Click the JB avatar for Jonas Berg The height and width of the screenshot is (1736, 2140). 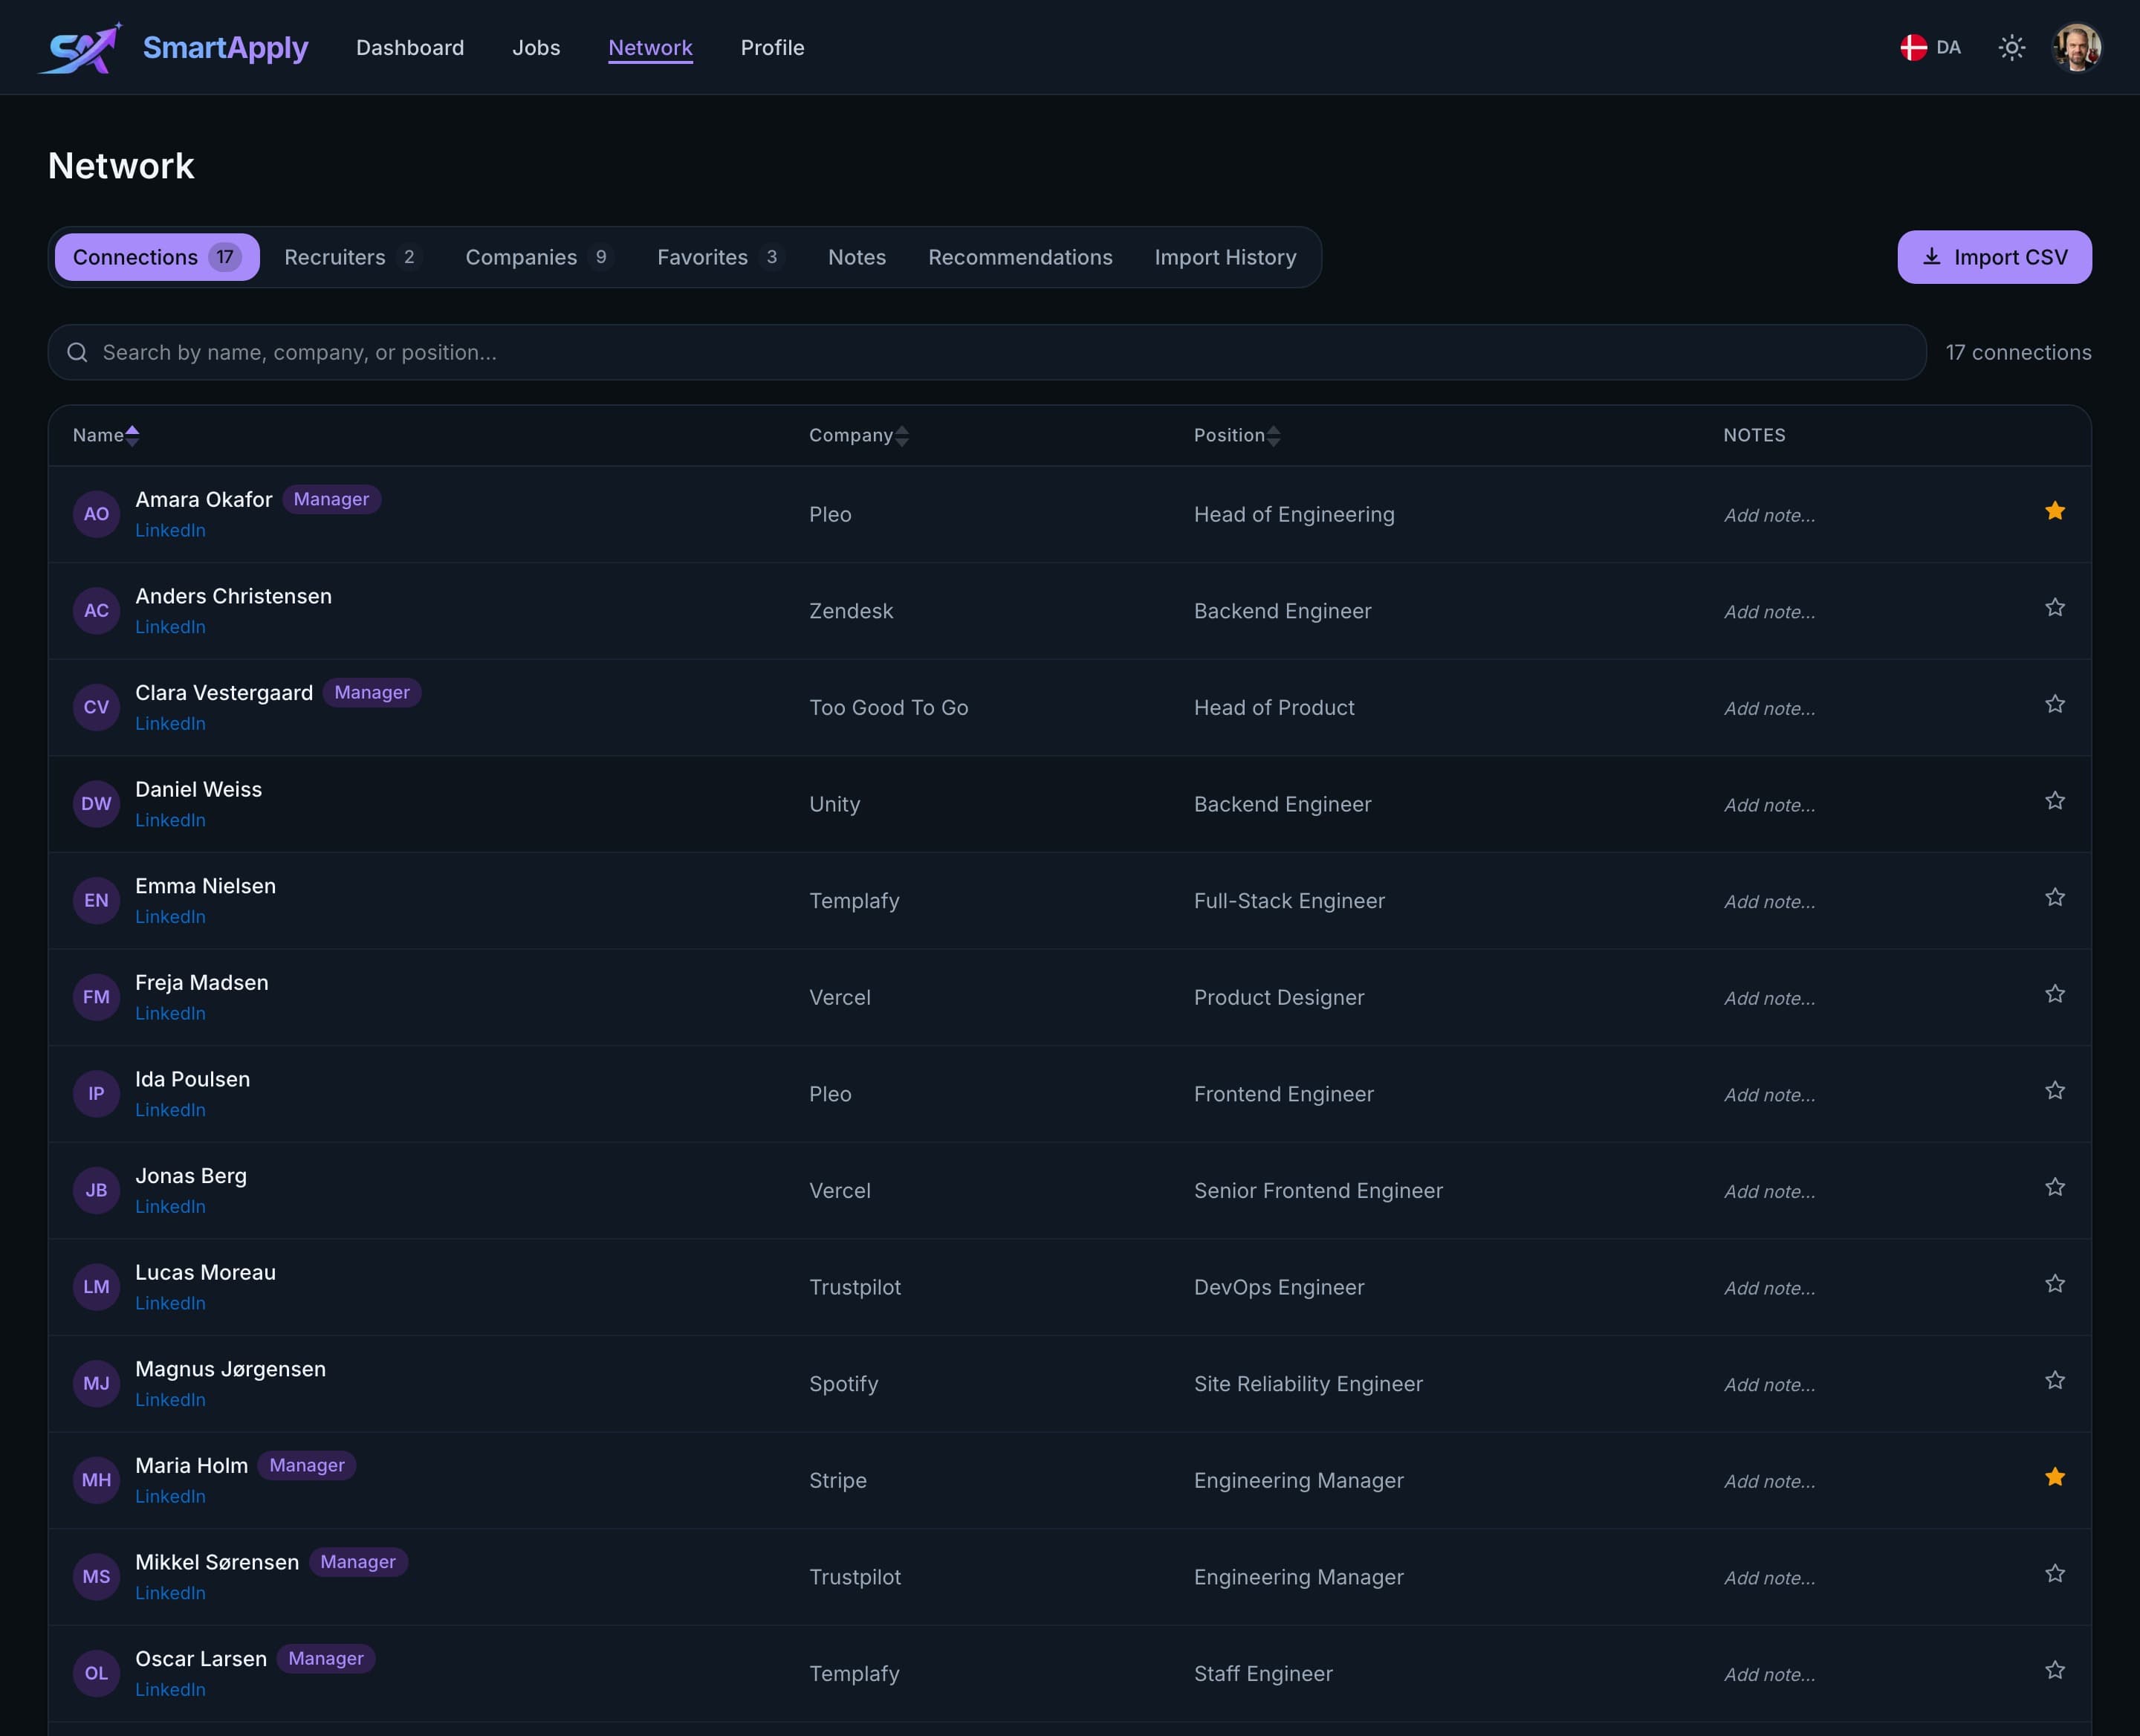pyautogui.click(x=96, y=1190)
